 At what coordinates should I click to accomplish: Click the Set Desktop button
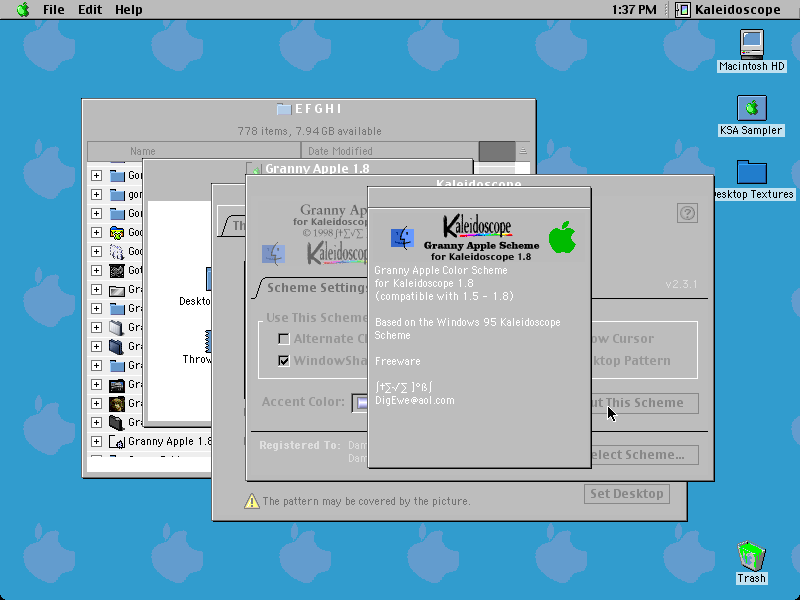pyautogui.click(x=627, y=493)
